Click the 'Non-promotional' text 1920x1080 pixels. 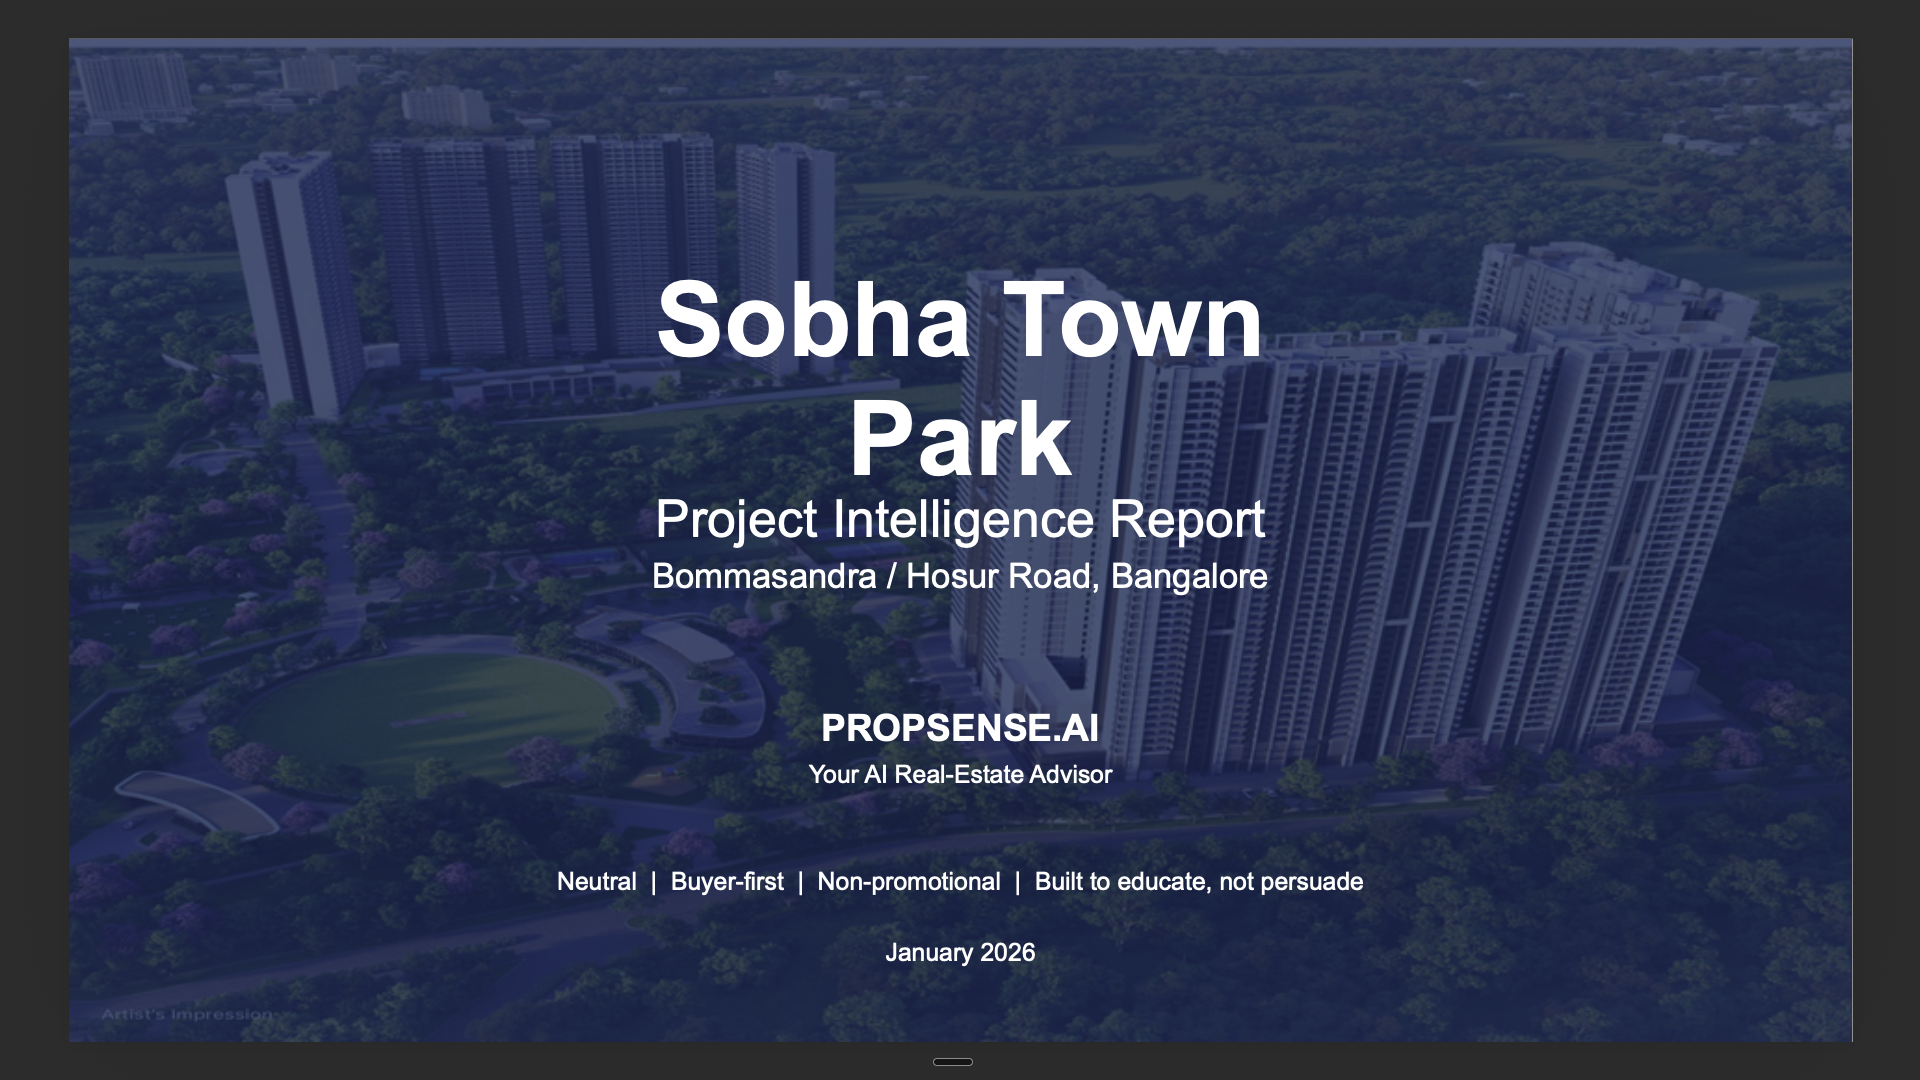(908, 882)
